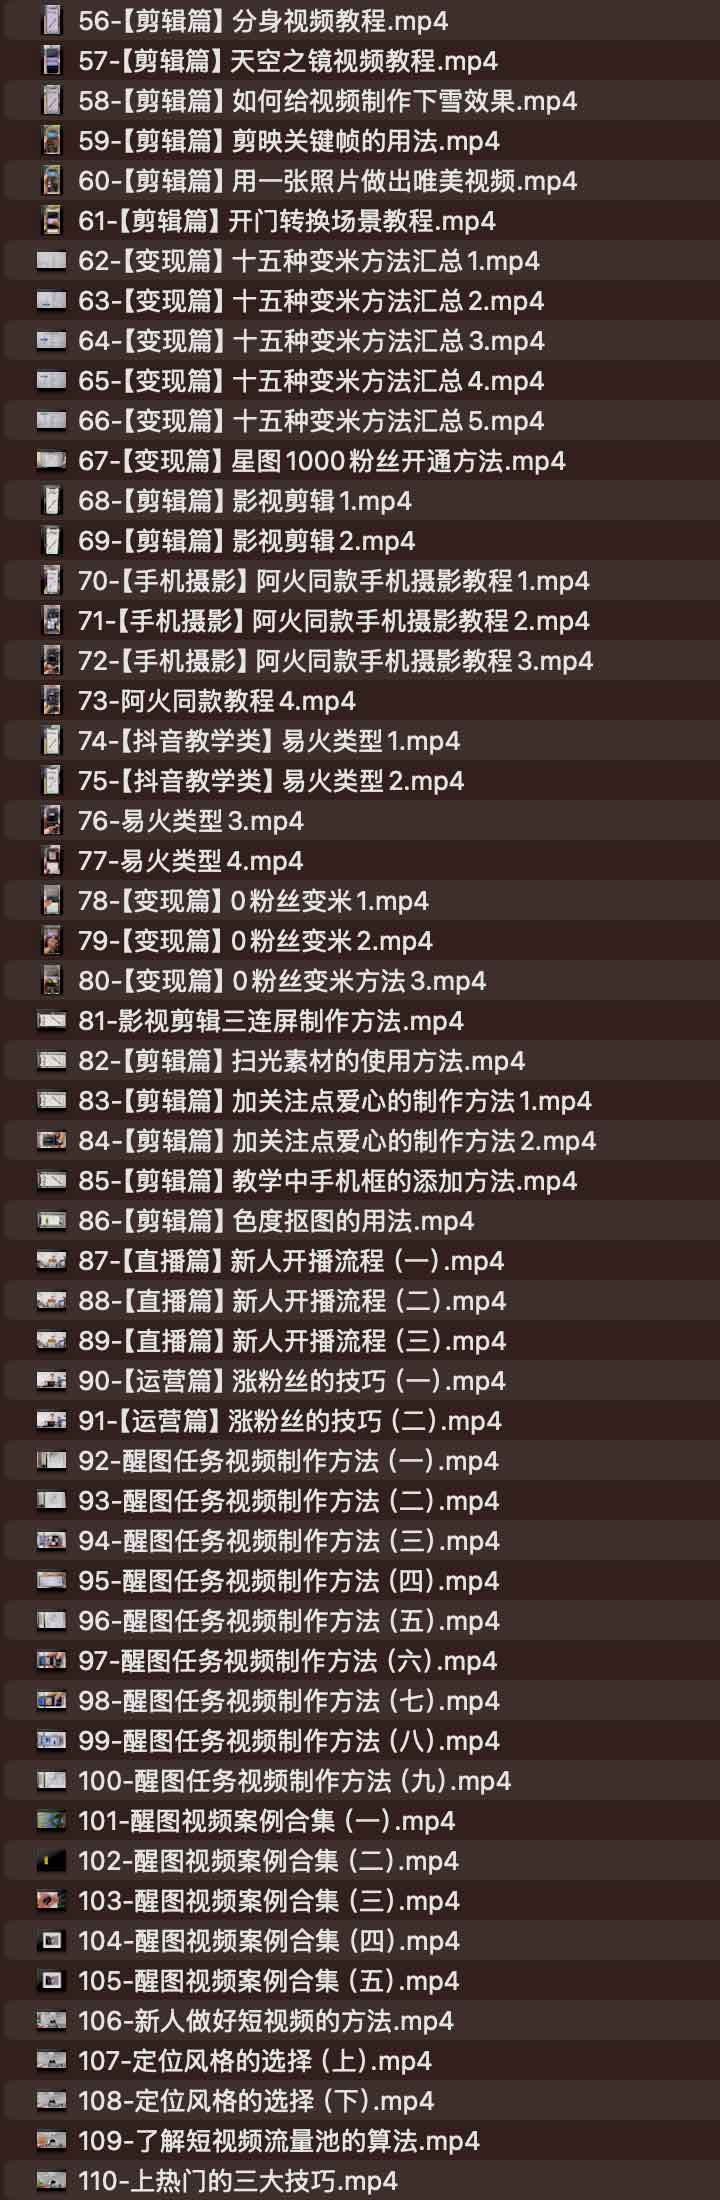This screenshot has height=2200, width=720.
Task: Click the icon beside 101-醒图视频案例合集（一）
Action: click(51, 1820)
